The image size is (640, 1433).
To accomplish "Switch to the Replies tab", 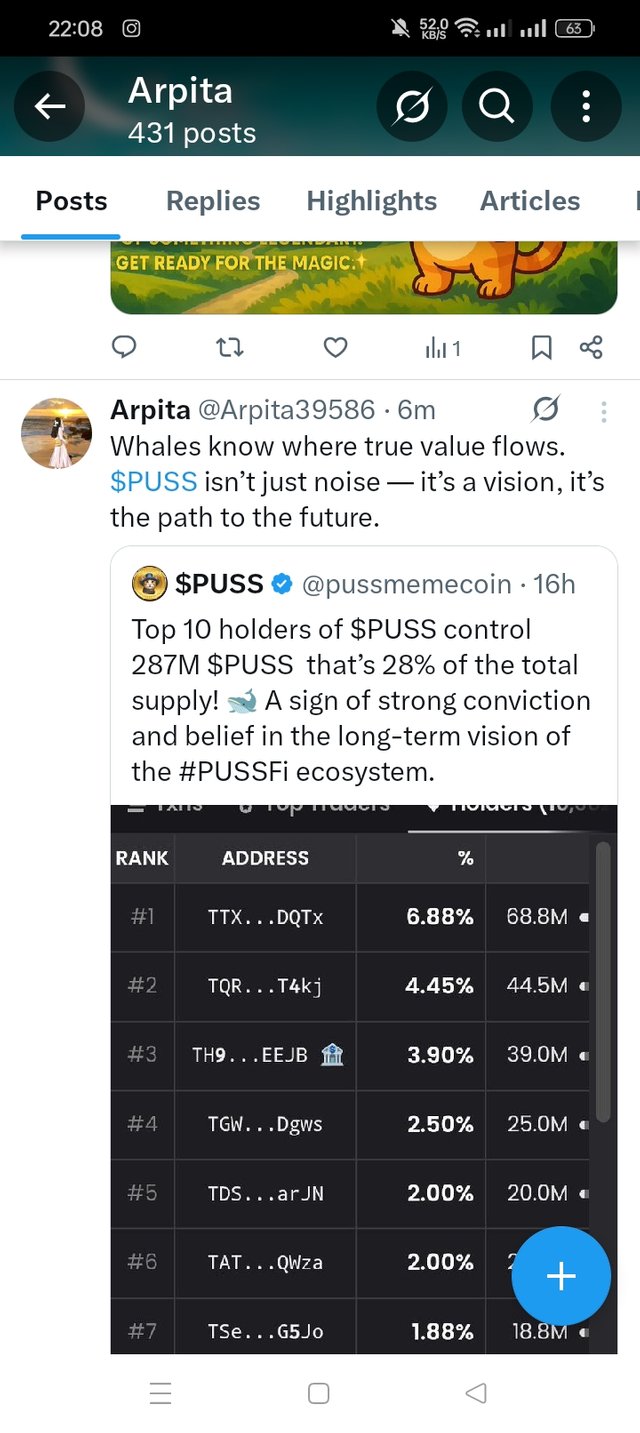I will pos(213,201).
